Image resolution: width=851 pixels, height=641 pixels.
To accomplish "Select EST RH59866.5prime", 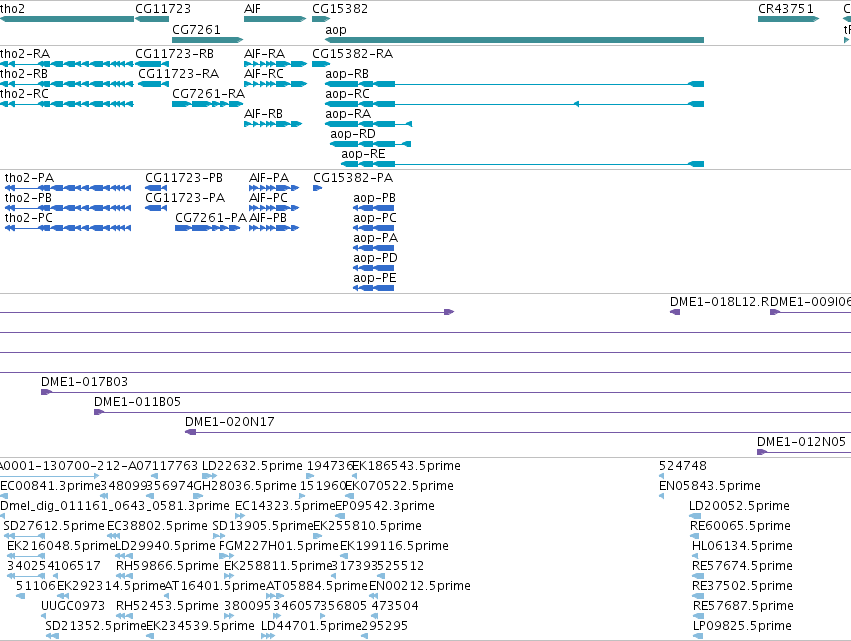I will [124, 576].
